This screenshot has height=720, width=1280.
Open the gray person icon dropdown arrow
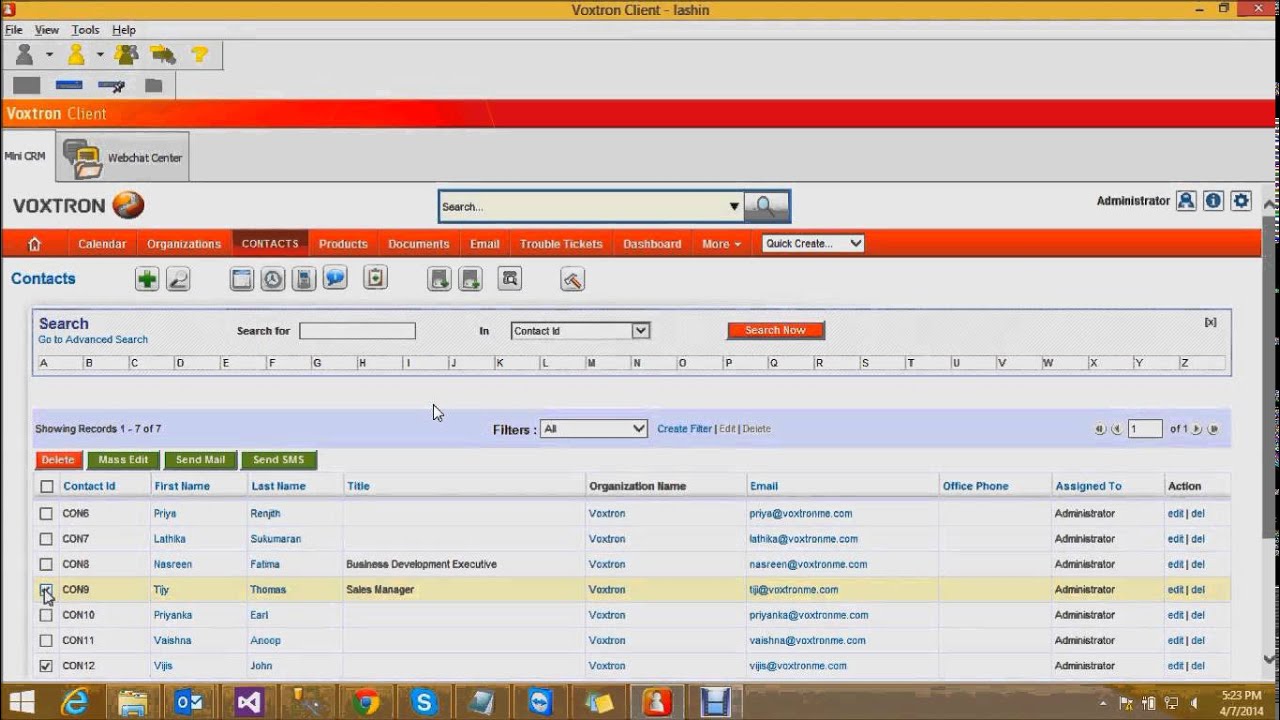tap(49, 55)
